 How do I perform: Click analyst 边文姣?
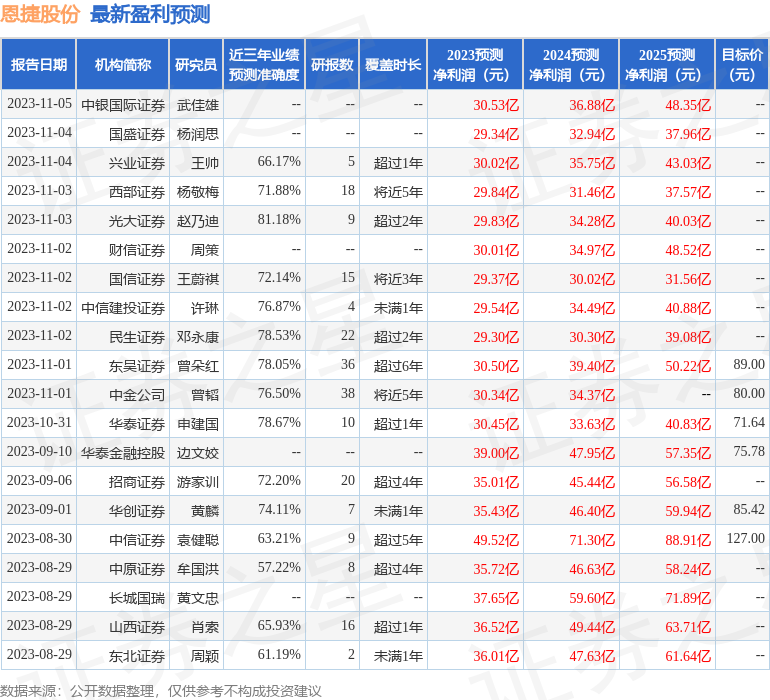pyautogui.click(x=198, y=452)
